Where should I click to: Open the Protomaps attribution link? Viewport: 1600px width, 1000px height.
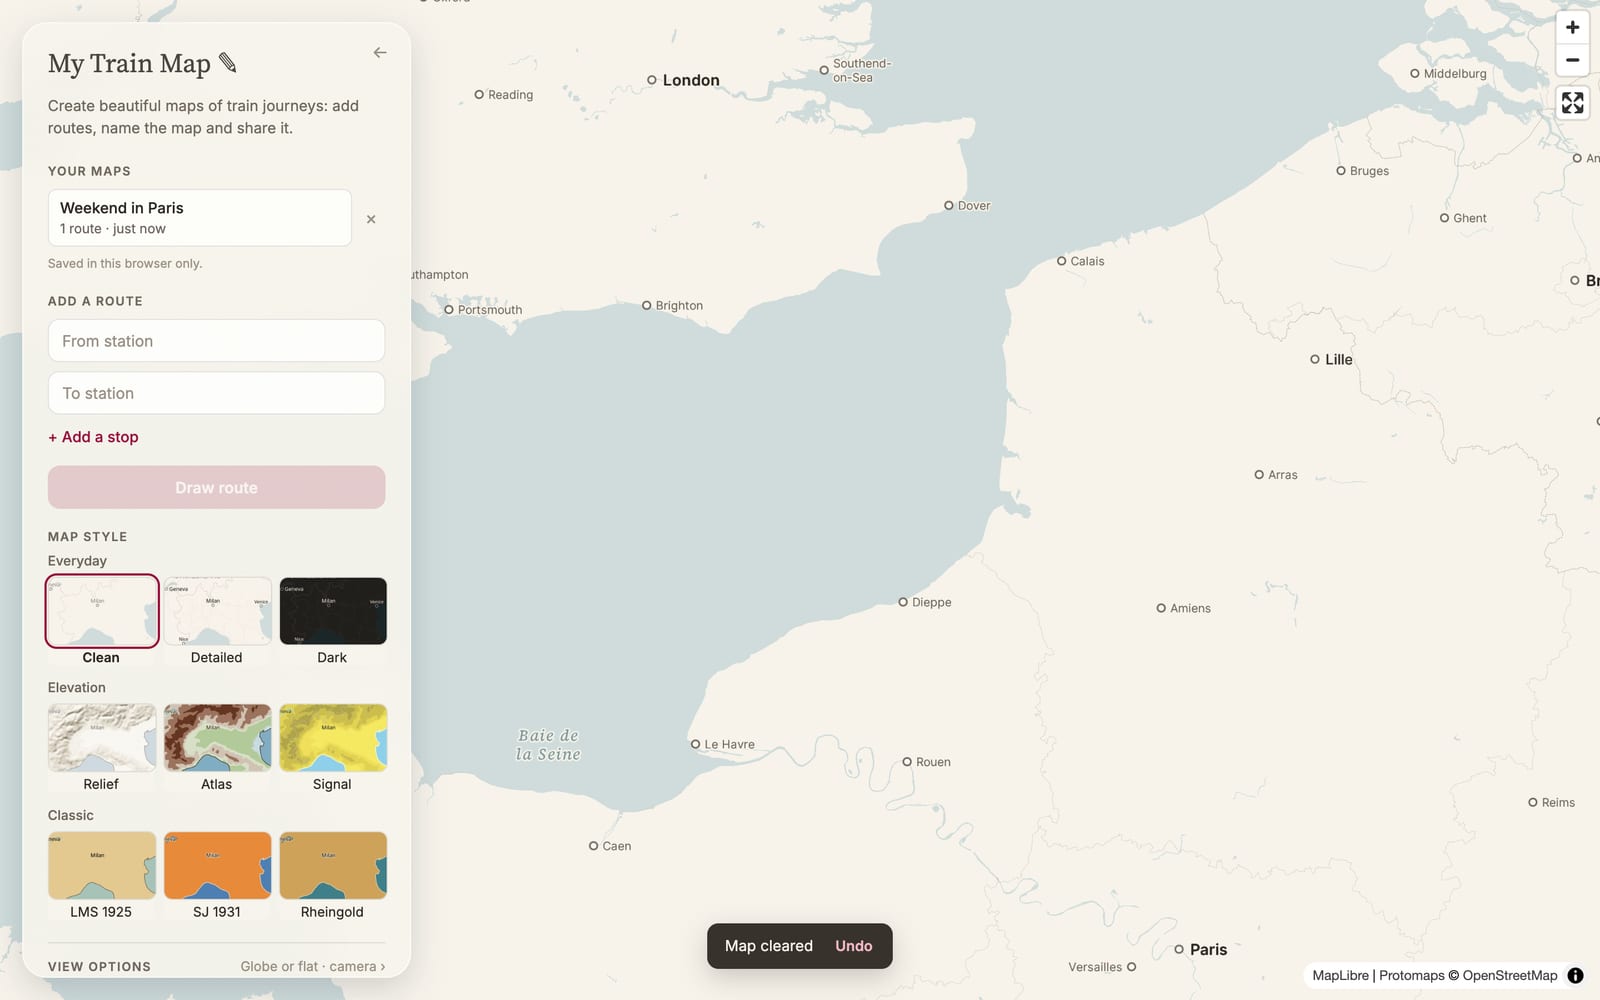(x=1411, y=975)
